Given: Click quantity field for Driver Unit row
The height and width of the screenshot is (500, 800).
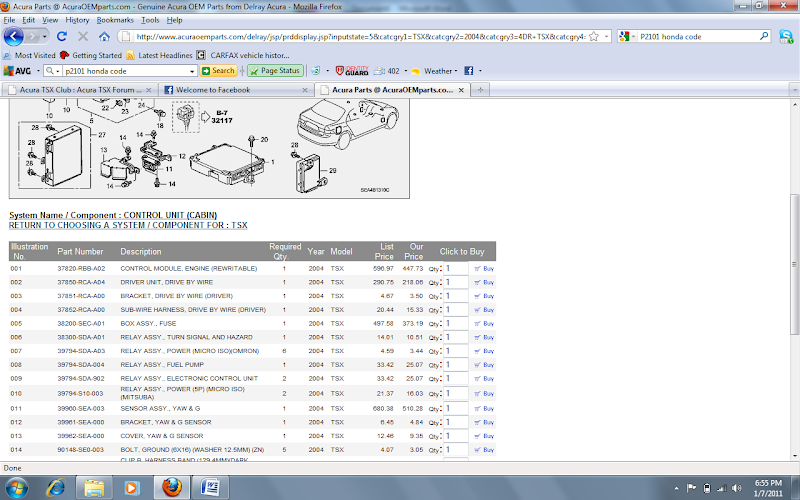Looking at the screenshot, I should click(456, 282).
